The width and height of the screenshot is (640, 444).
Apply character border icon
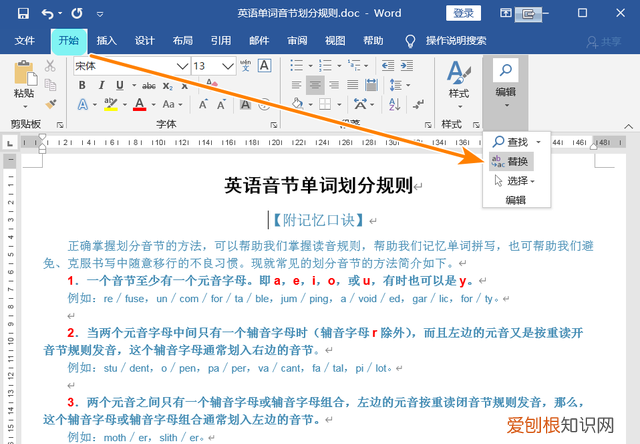point(264,66)
